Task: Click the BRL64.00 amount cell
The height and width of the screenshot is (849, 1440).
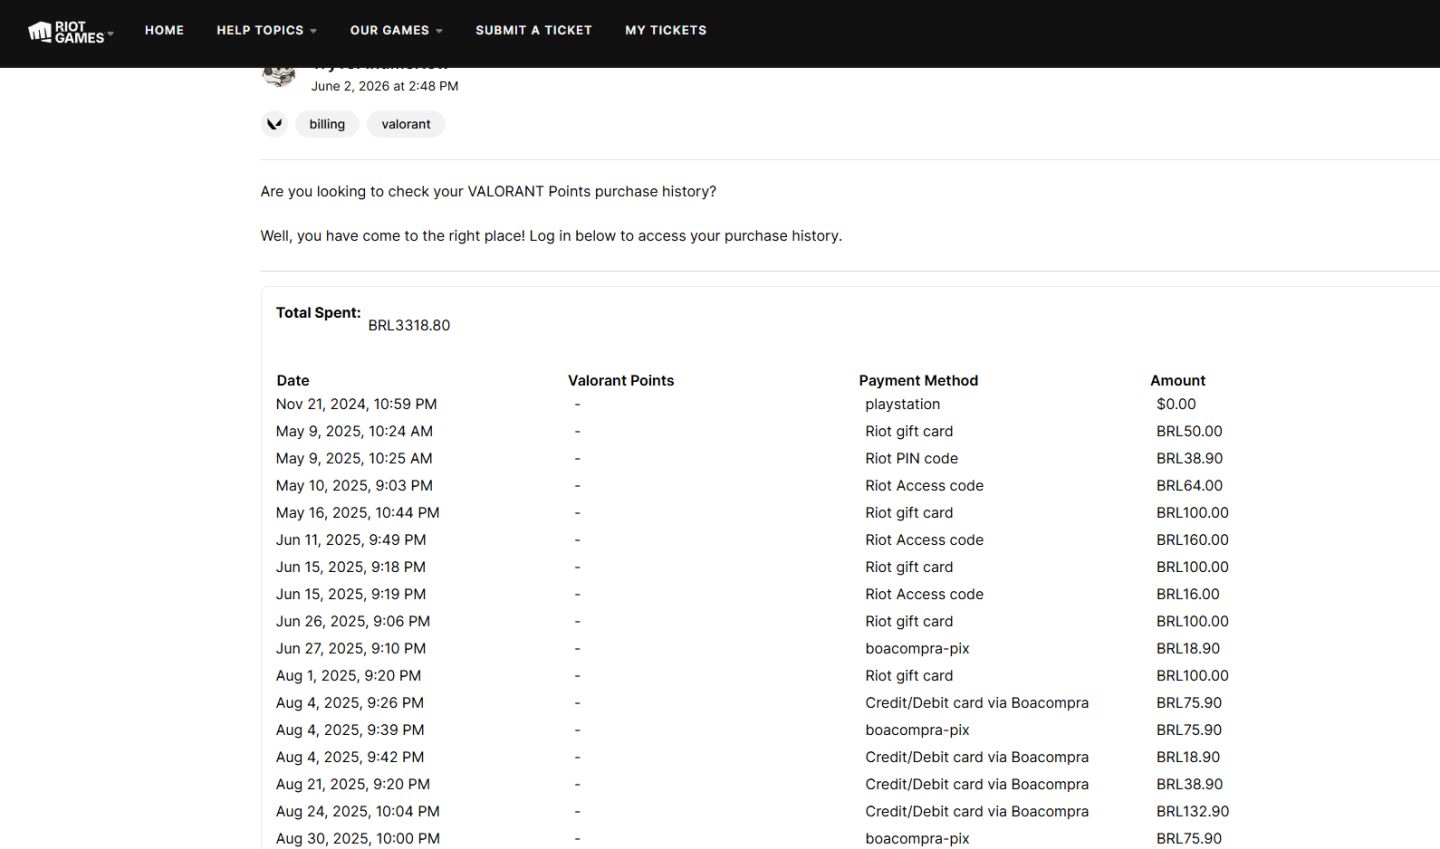Action: coord(1190,485)
